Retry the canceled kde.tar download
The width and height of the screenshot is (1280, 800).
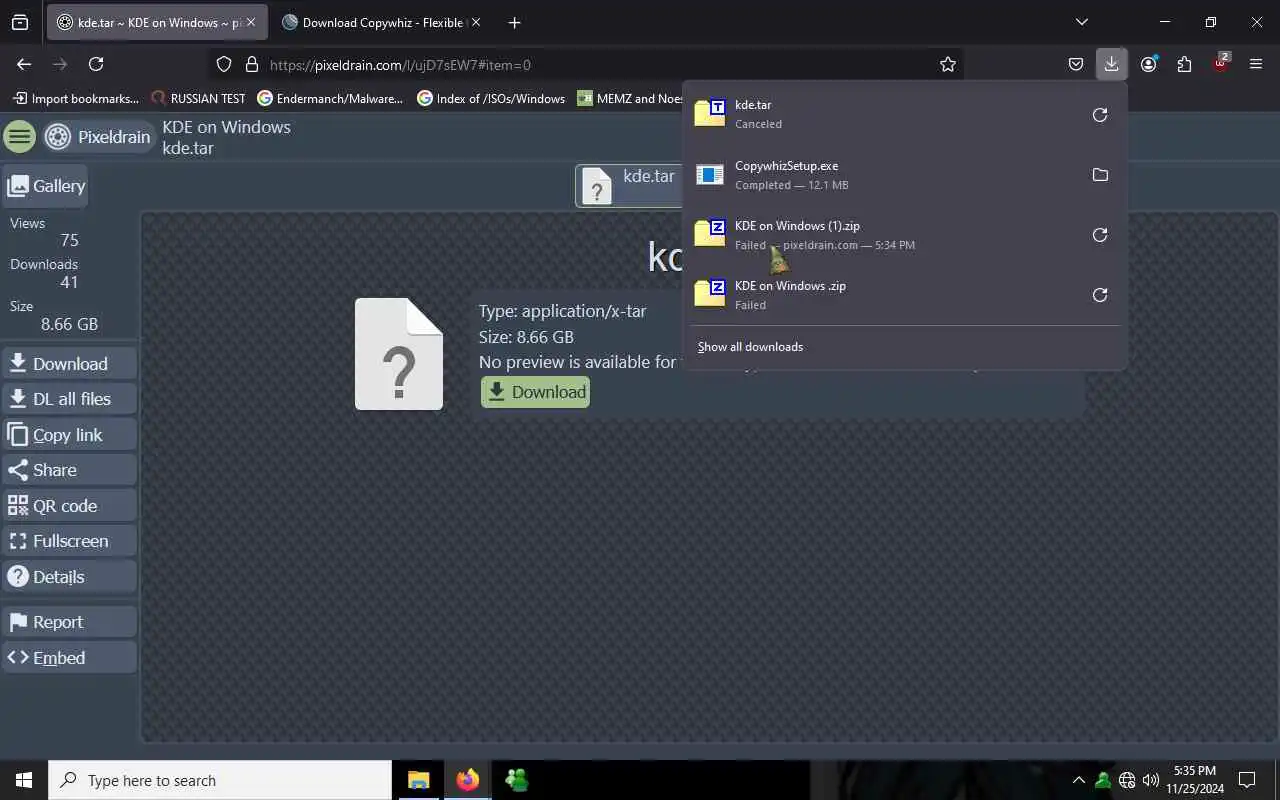[1100, 115]
